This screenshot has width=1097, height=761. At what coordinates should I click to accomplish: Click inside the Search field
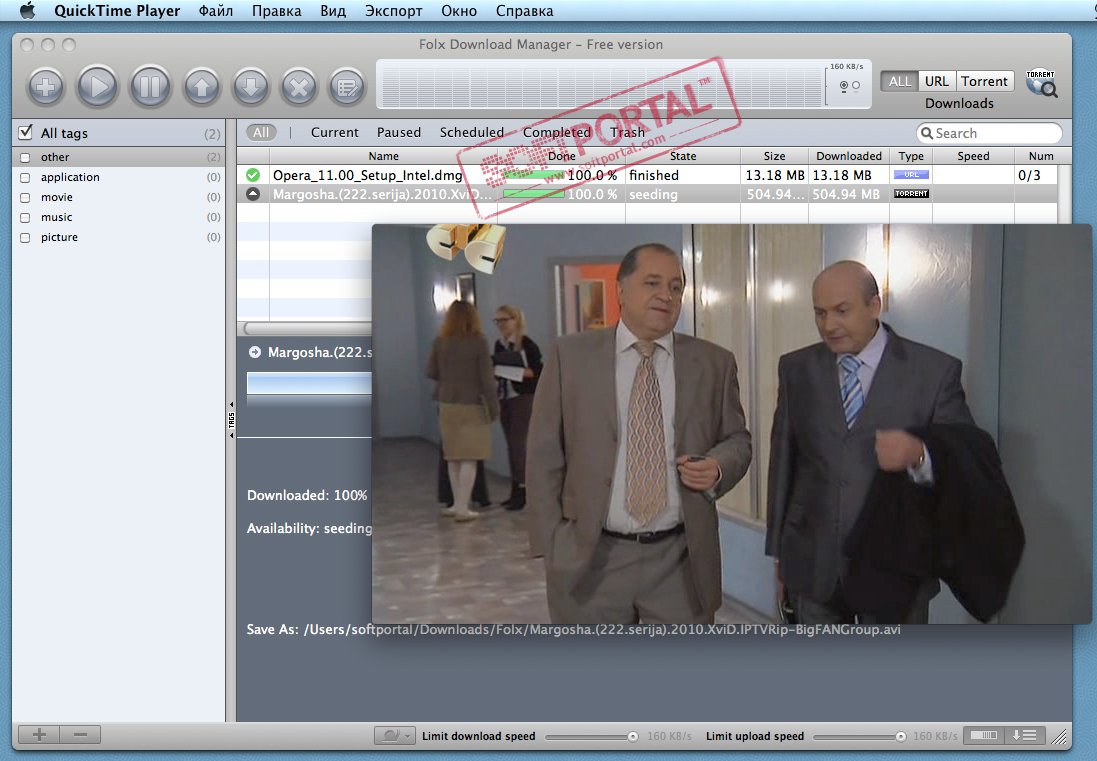(989, 133)
